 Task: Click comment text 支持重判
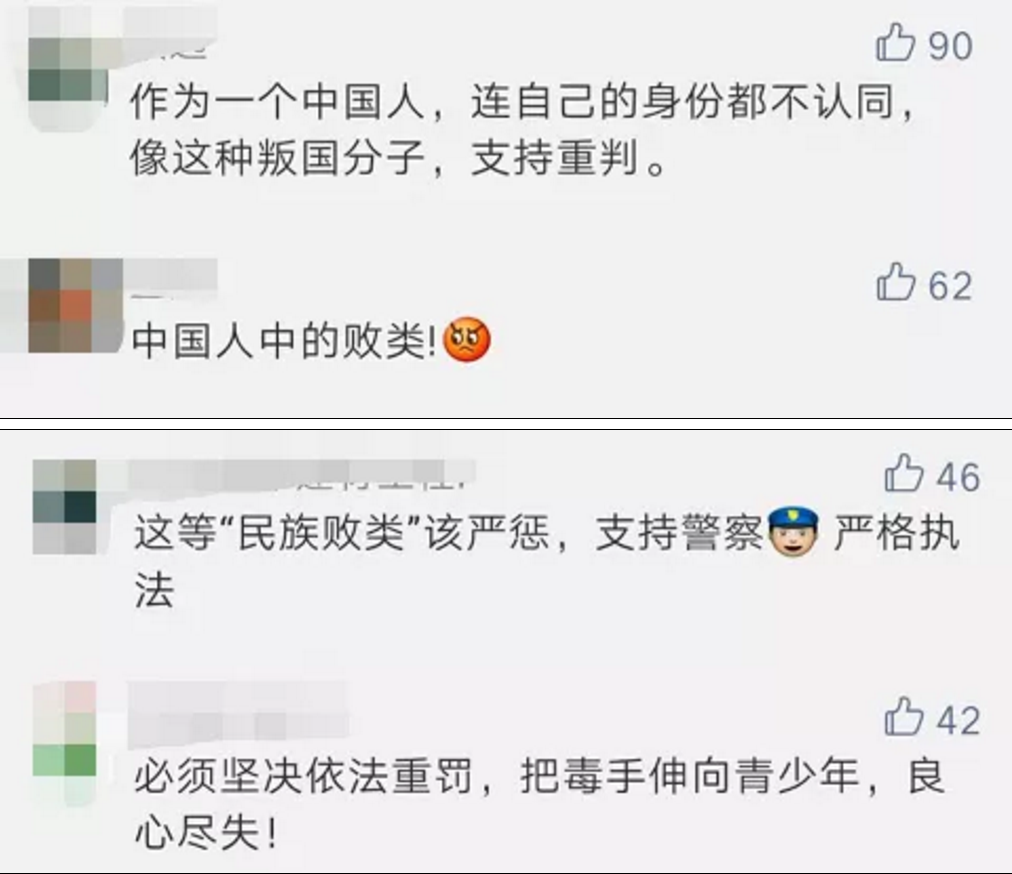point(554,158)
